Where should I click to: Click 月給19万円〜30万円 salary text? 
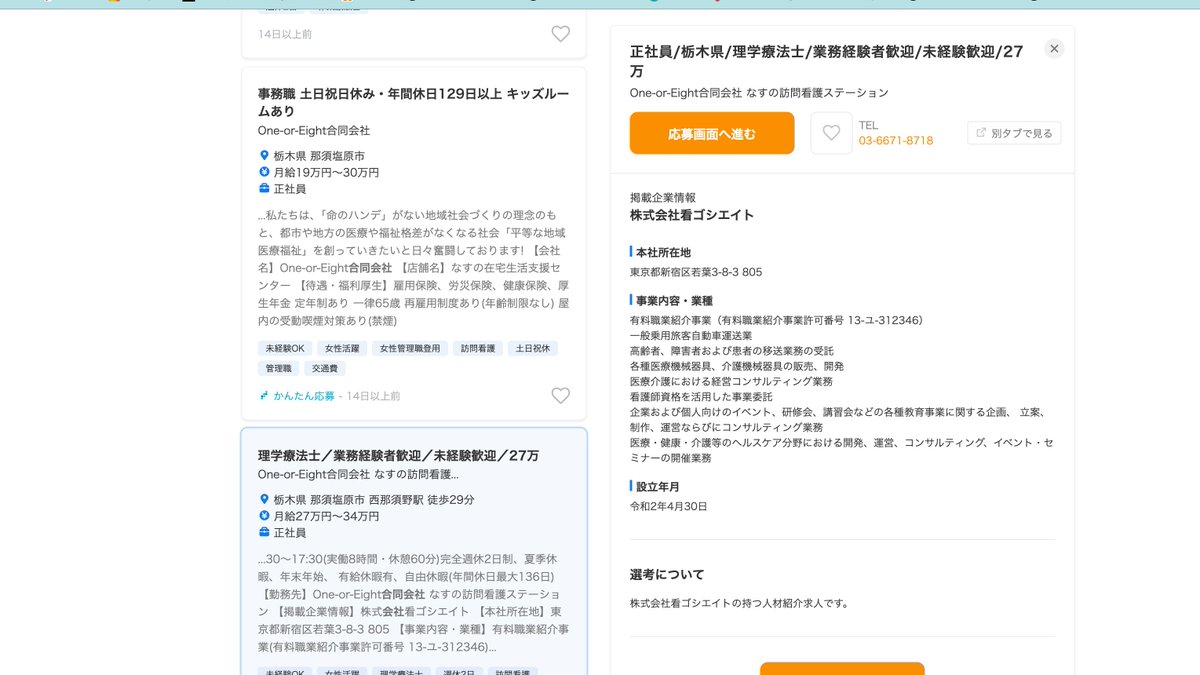(326, 172)
